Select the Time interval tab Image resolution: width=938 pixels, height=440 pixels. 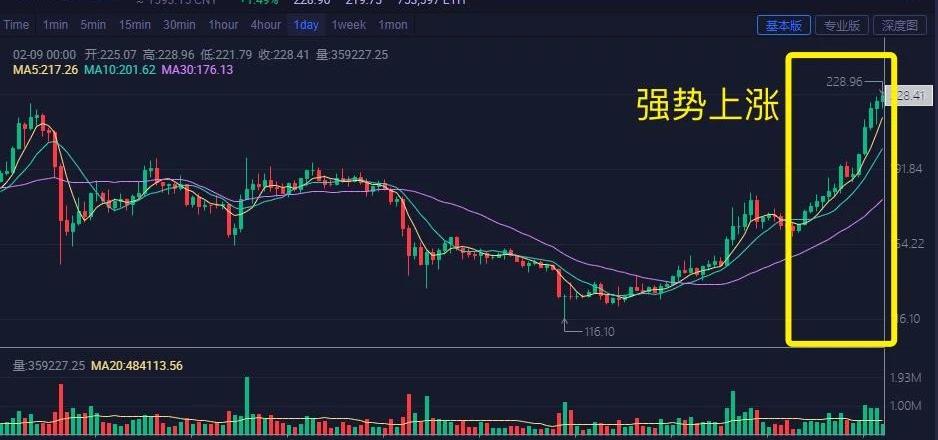point(16,25)
